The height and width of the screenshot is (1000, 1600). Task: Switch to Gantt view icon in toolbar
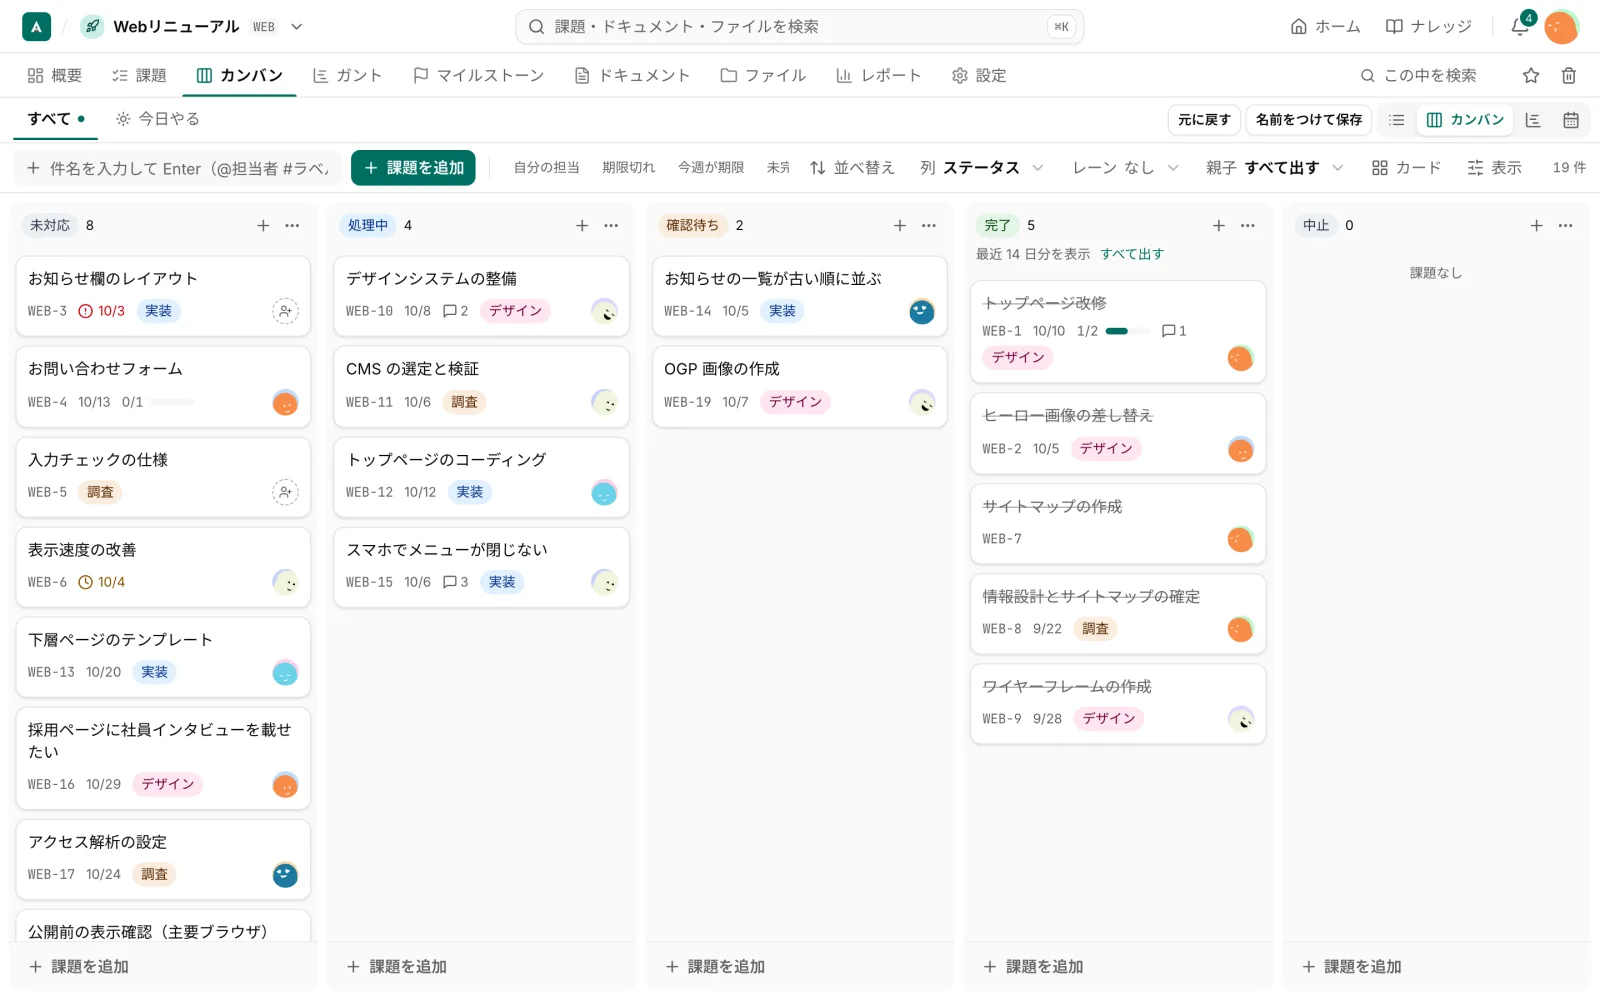point(1533,120)
